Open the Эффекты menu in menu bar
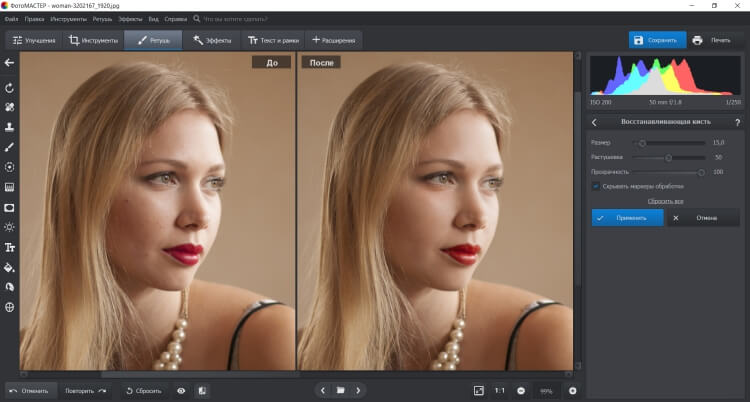Viewport: 750px width, 402px height. click(x=130, y=19)
